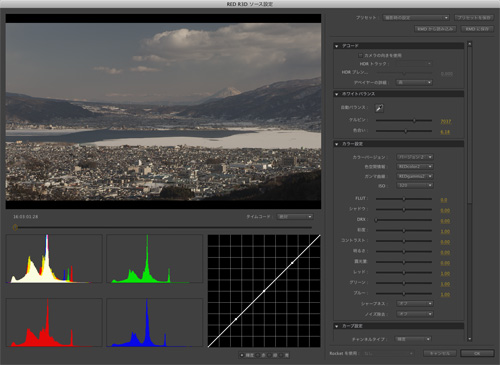Click the middle control point on the curve

click(264, 291)
